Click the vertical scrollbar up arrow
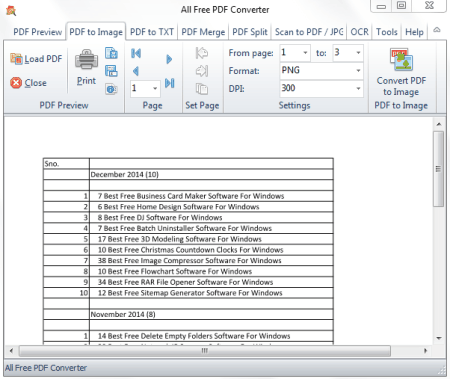Screen dimensions: 450x379 click(439, 124)
